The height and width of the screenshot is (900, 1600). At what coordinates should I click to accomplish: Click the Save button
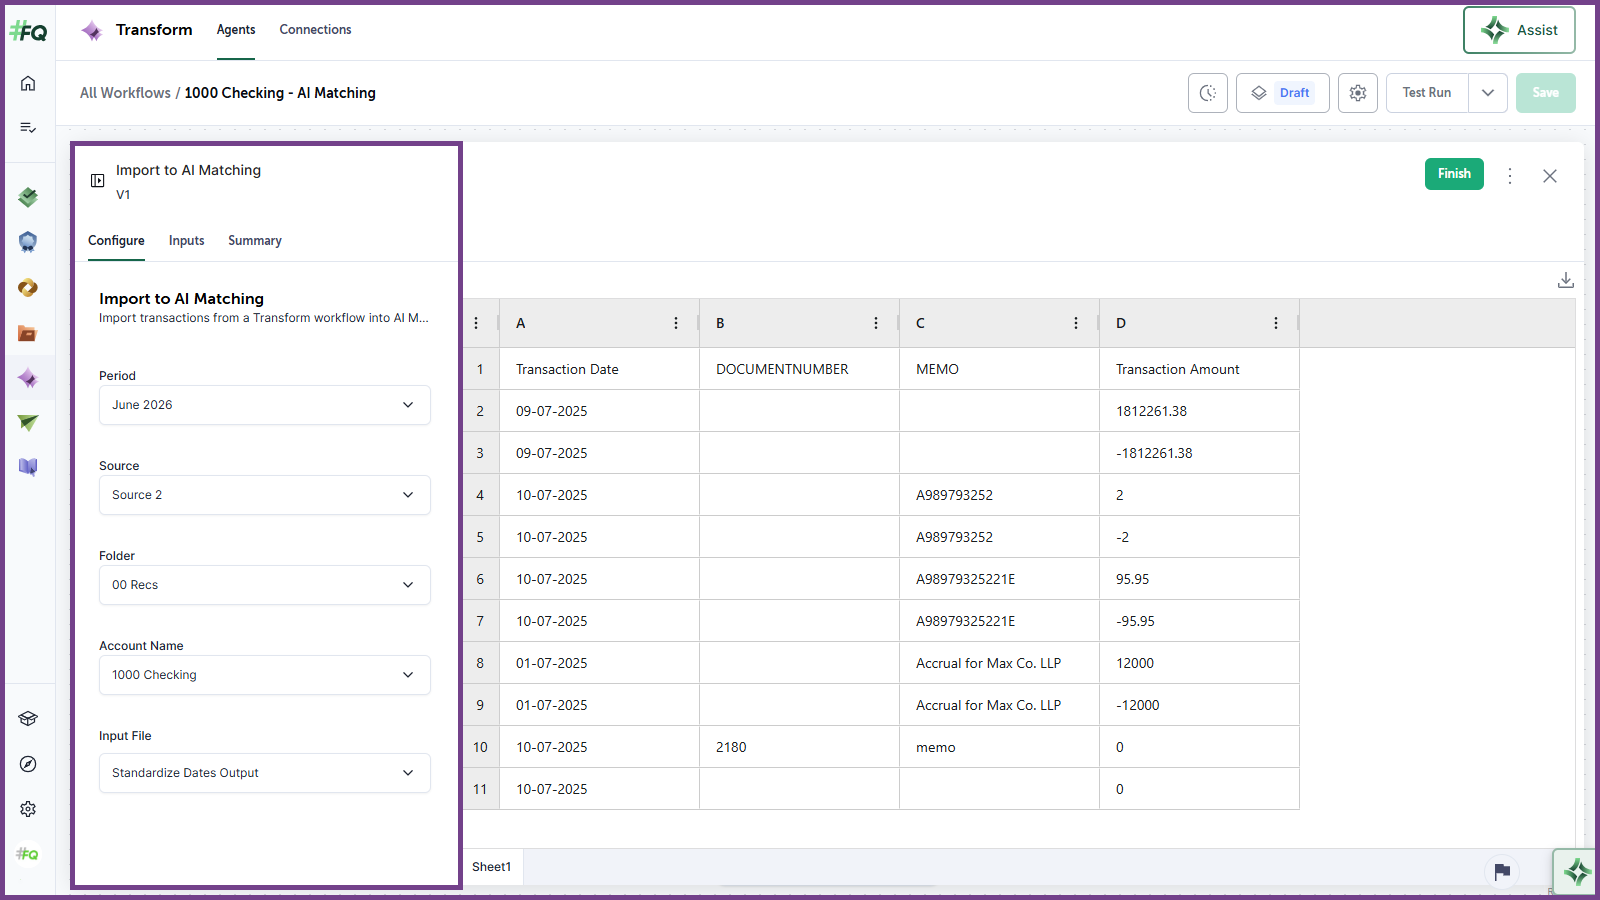tap(1546, 93)
